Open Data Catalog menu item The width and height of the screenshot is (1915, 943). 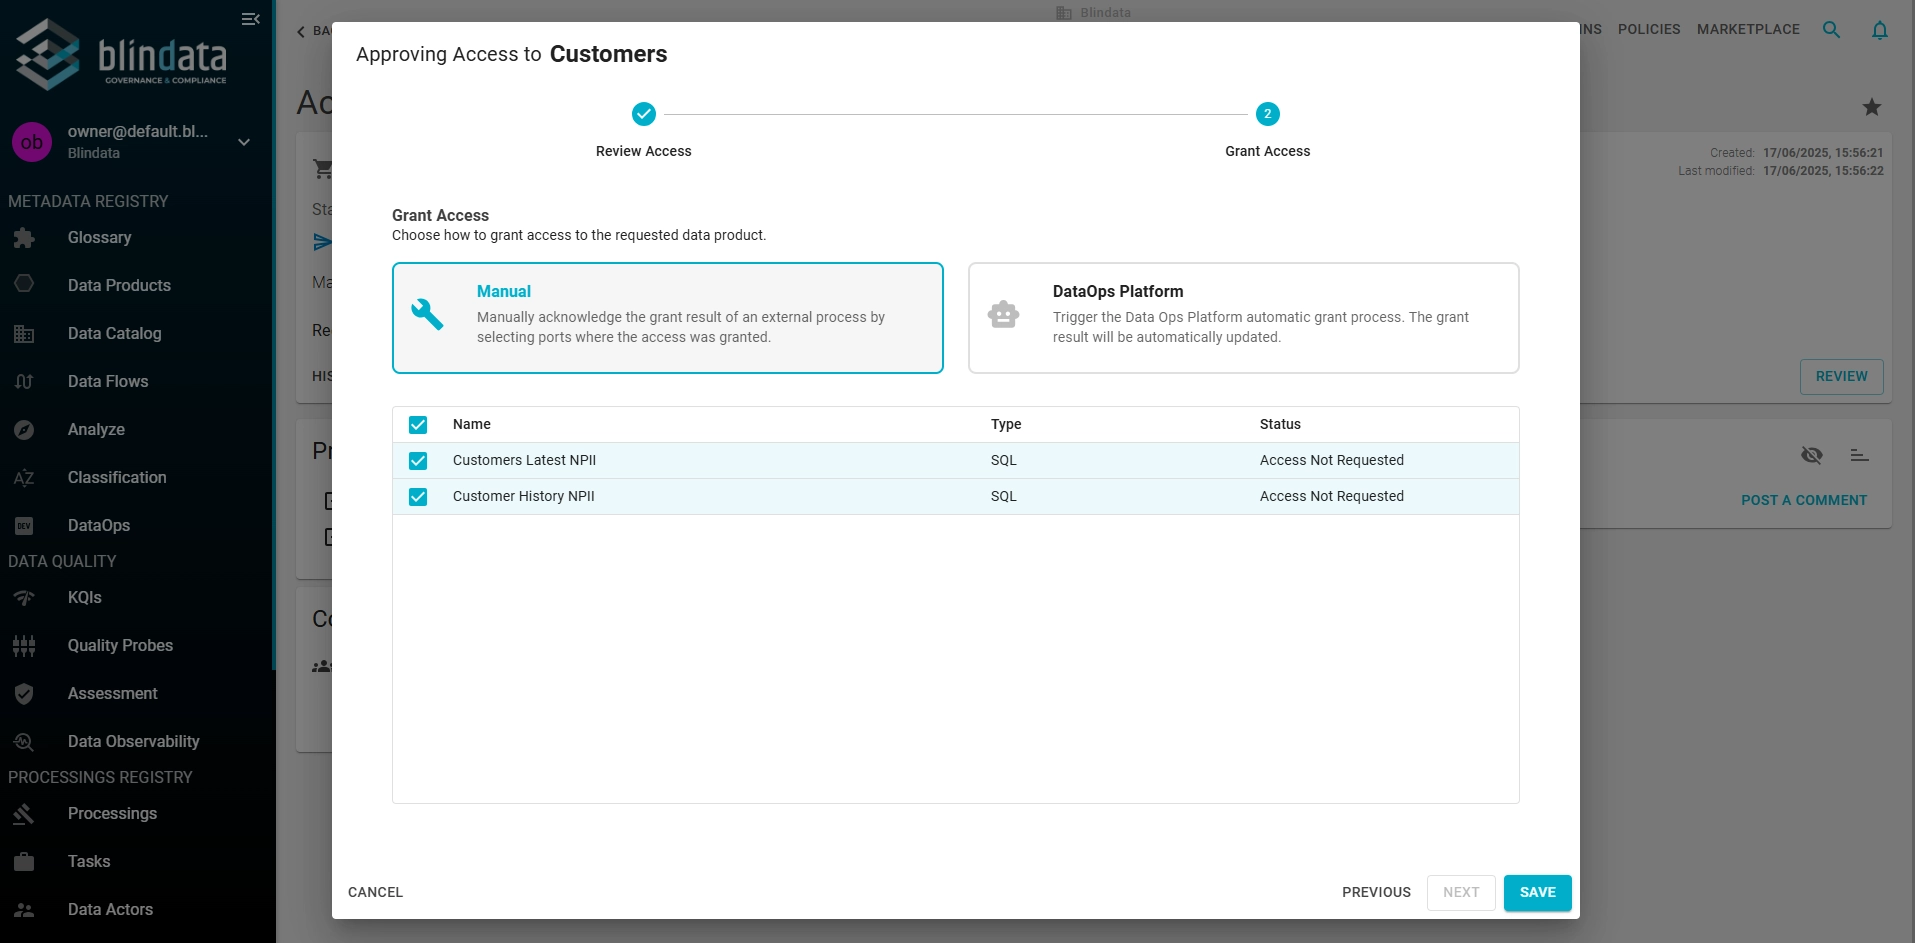(115, 334)
